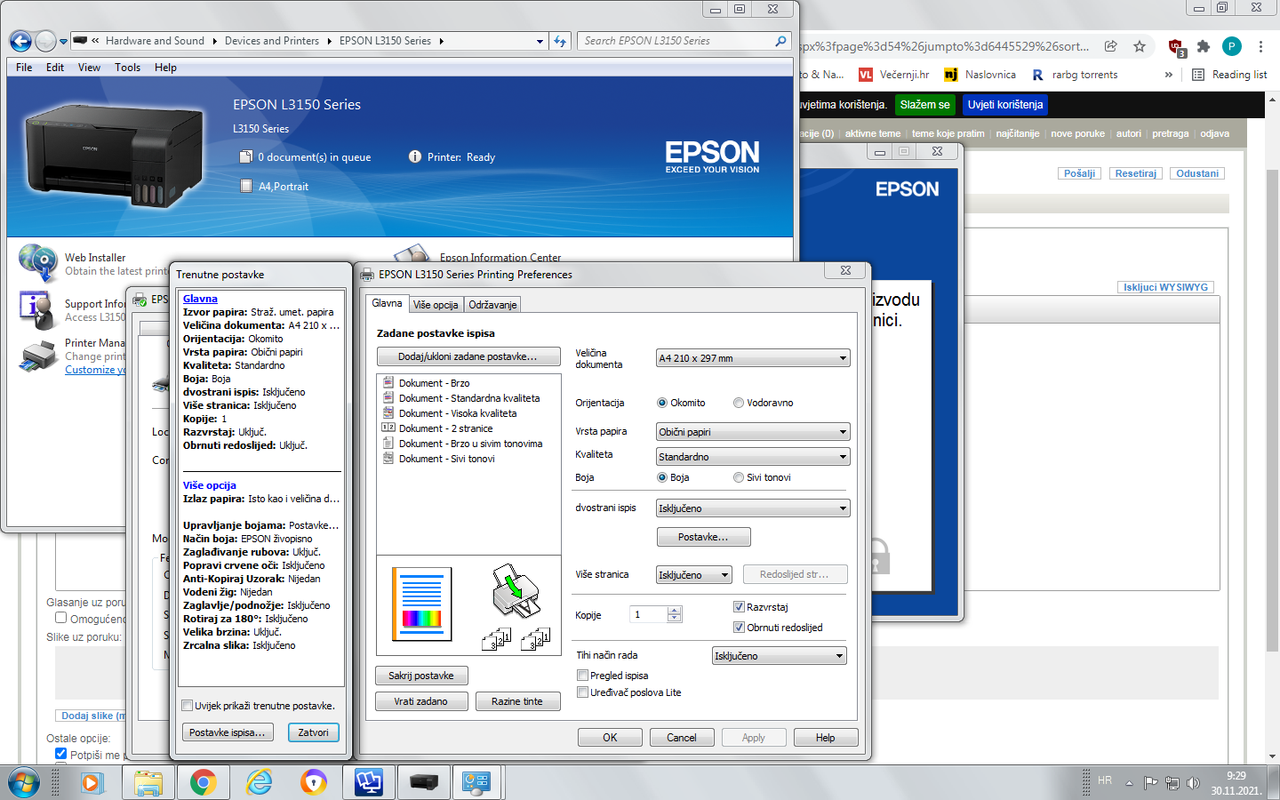
Task: Open uBlock extension icon in Chrome
Action: click(x=1176, y=46)
